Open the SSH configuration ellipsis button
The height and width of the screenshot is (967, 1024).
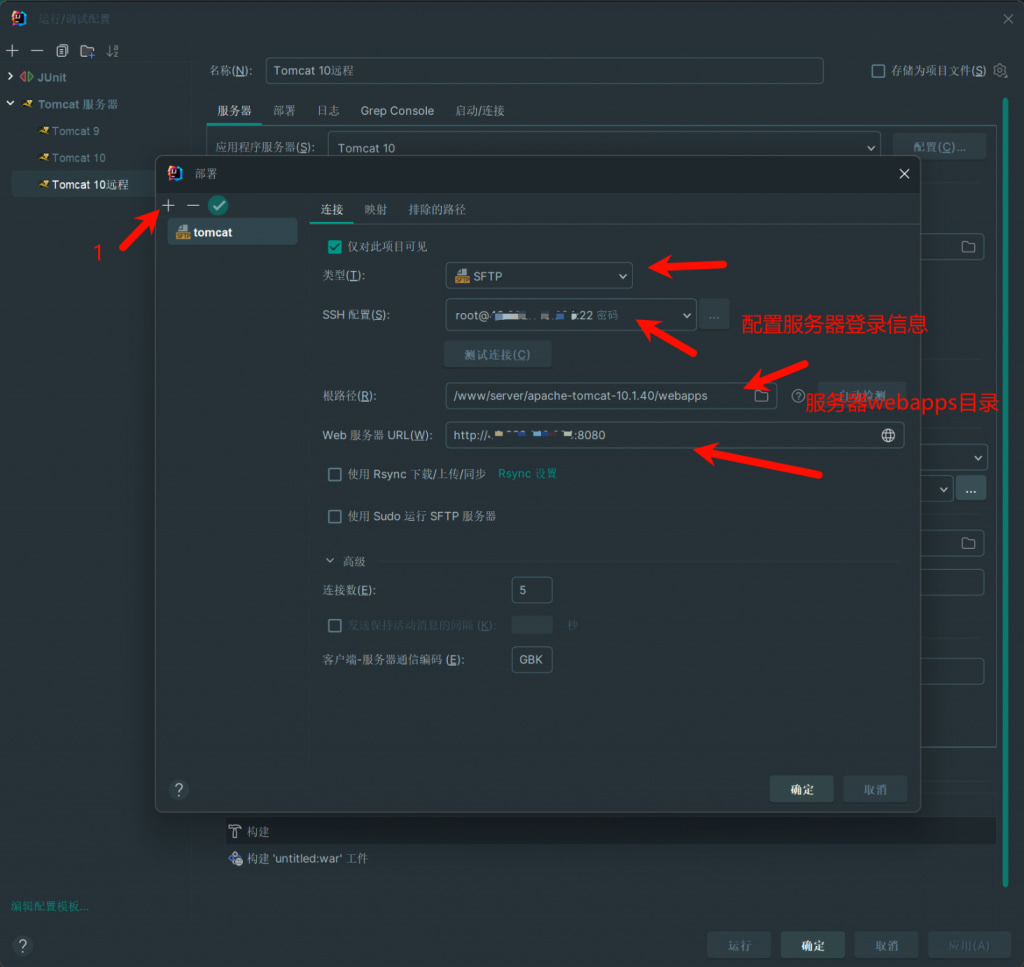tap(714, 315)
